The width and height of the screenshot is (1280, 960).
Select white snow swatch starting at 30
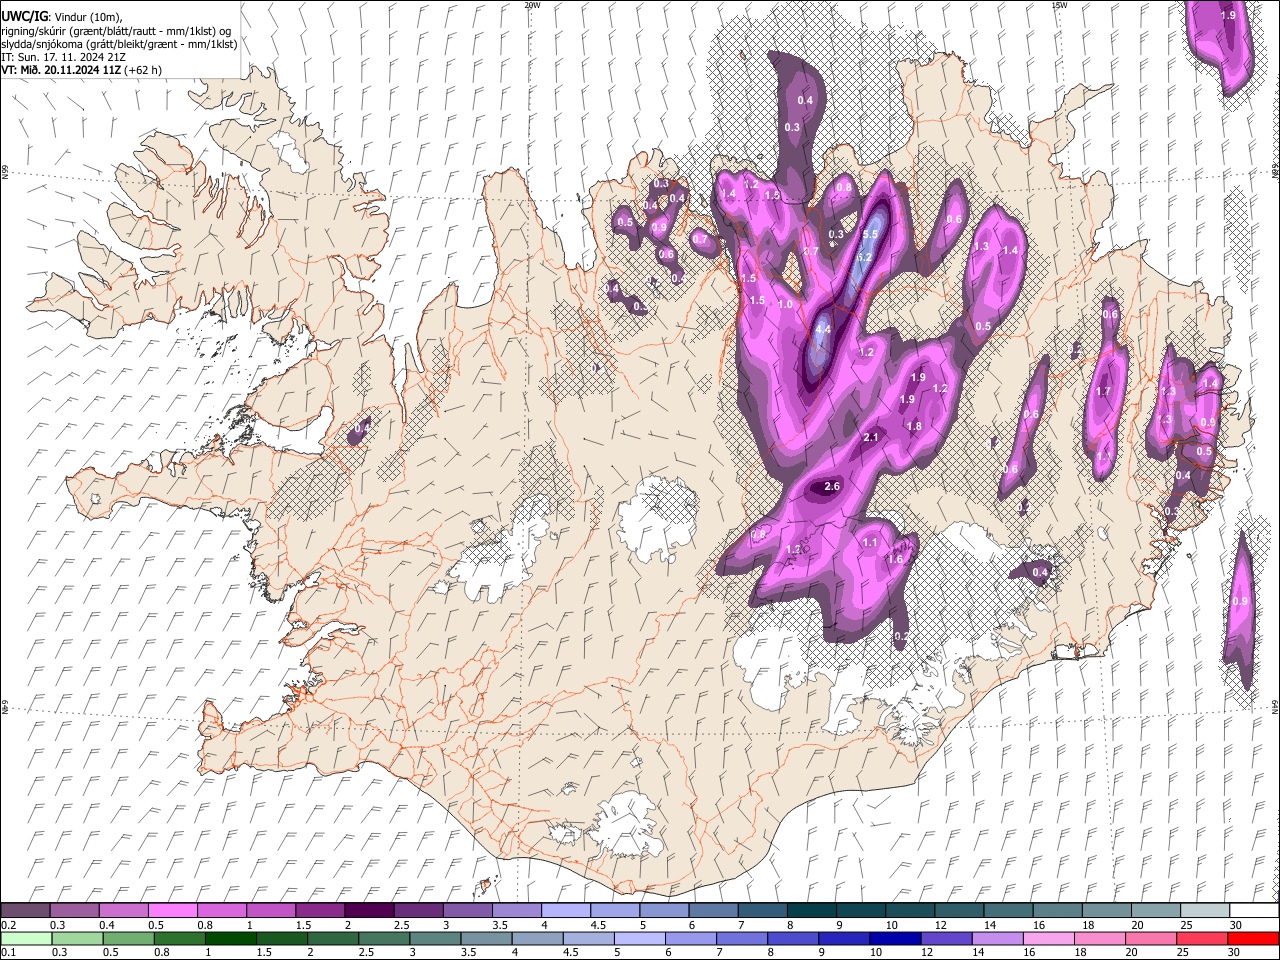[x=1253, y=911]
